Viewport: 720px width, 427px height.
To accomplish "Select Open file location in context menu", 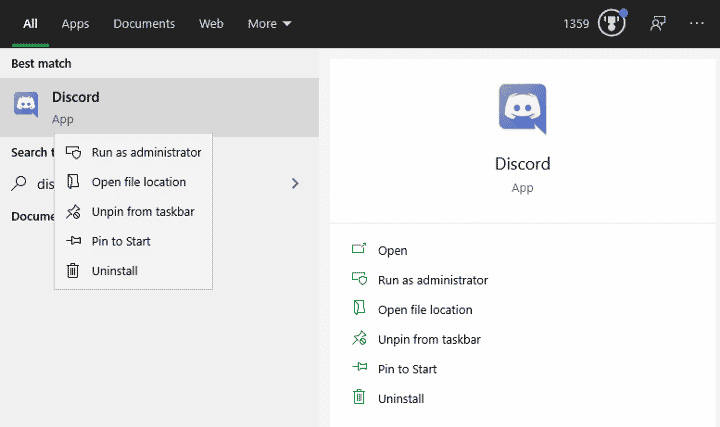I will (x=138, y=182).
